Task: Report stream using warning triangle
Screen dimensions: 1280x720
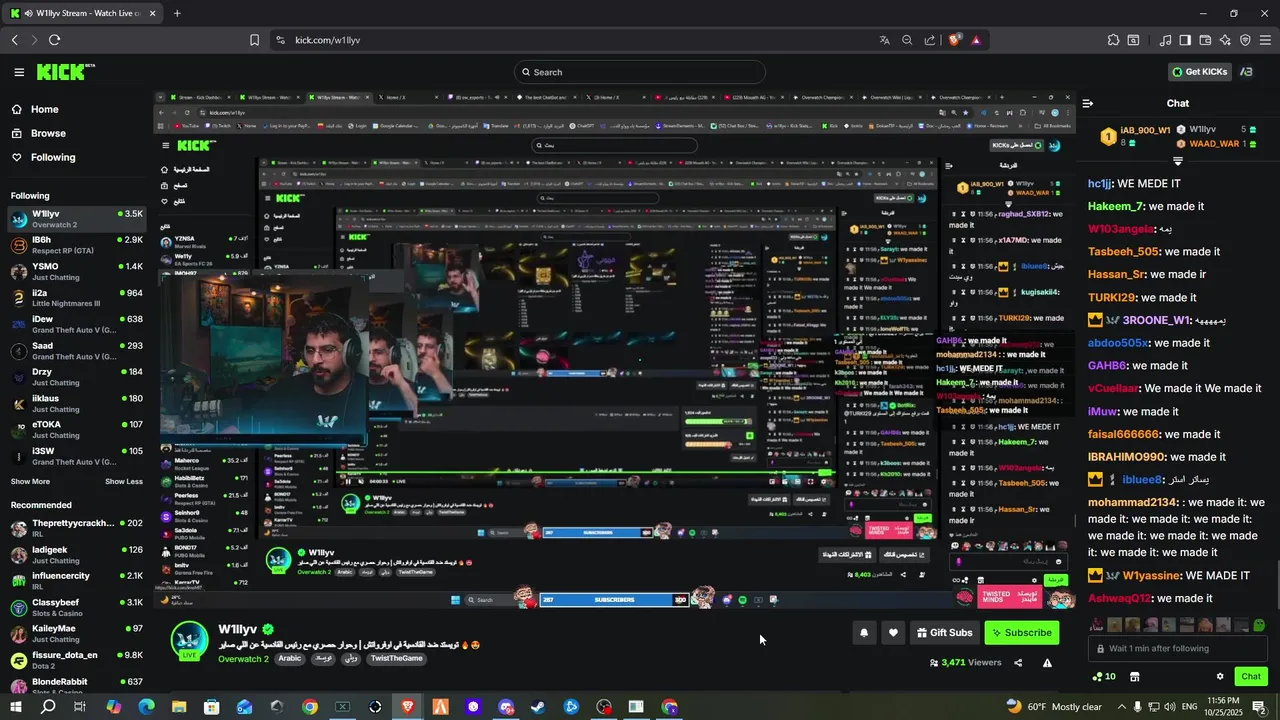Action: pyautogui.click(x=1047, y=662)
